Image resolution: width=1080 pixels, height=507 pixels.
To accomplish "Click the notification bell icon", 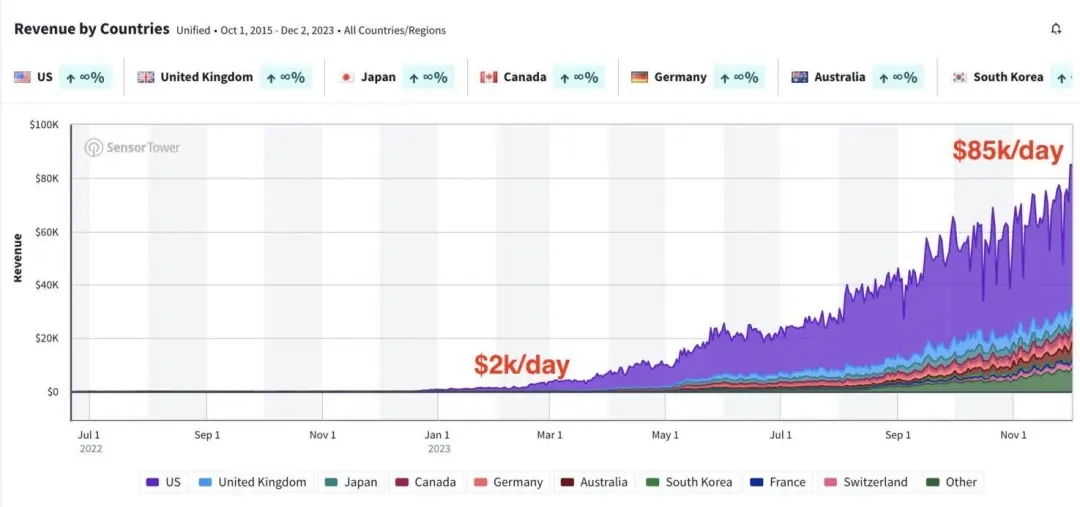I will 1056,29.
